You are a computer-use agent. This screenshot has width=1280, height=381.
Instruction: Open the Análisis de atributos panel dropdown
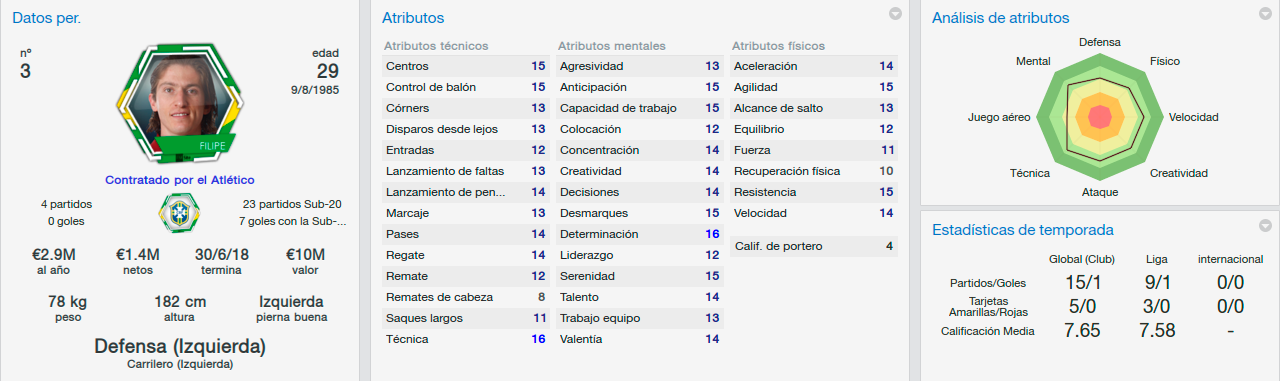(x=1266, y=14)
